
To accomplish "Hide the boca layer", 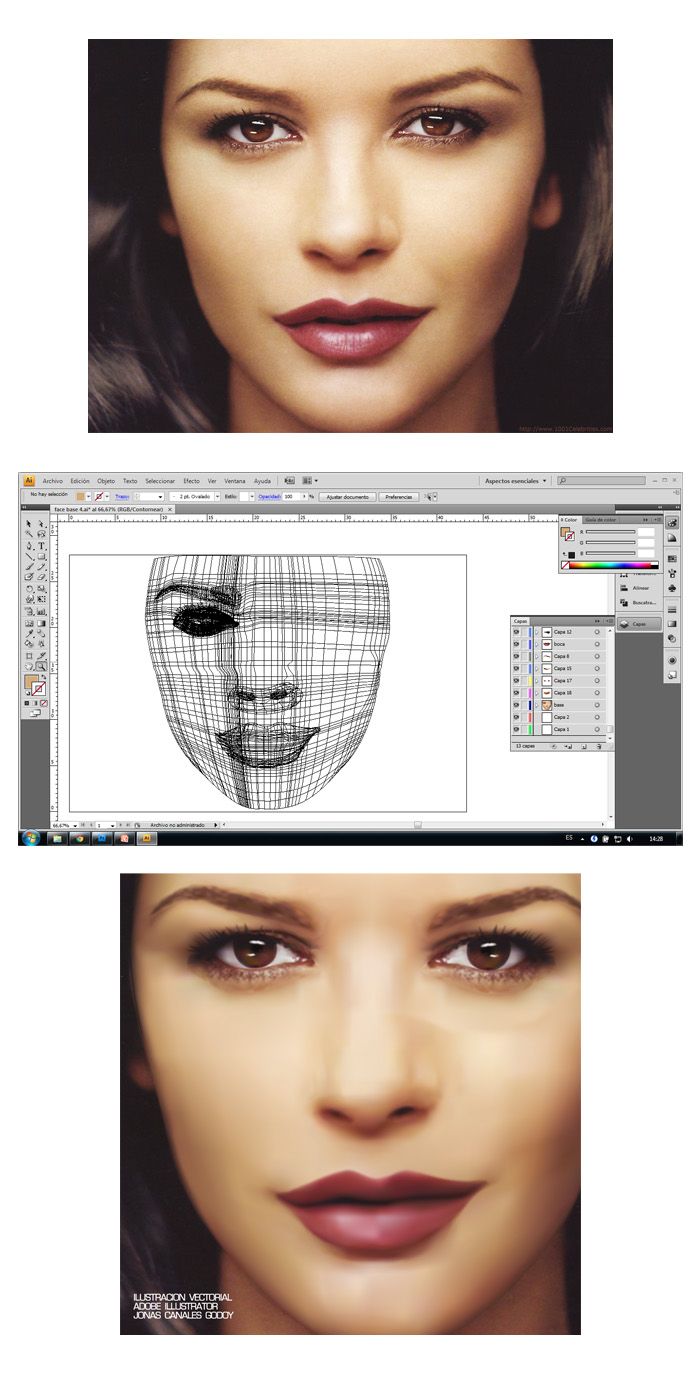I will click(x=516, y=644).
